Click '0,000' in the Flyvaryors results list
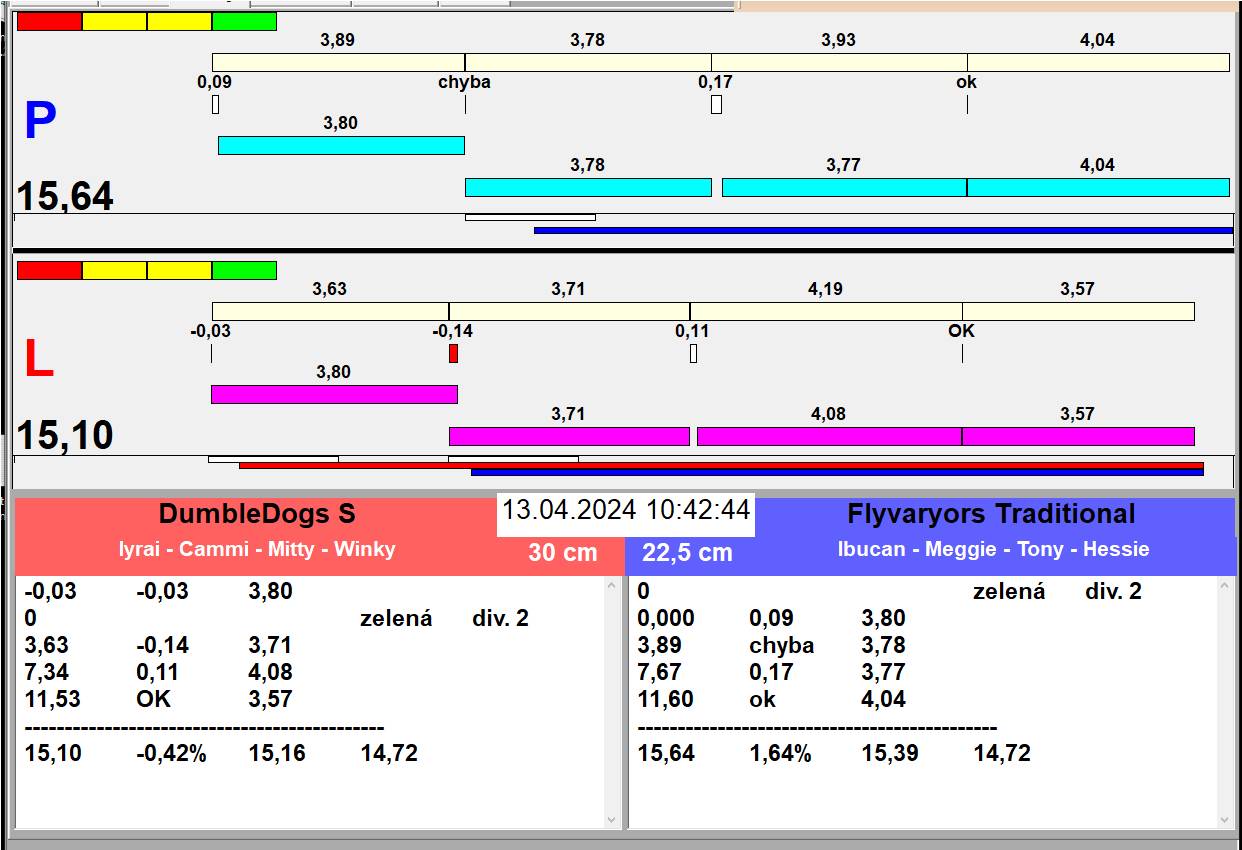Viewport: 1242px width, 850px height. coord(666,619)
